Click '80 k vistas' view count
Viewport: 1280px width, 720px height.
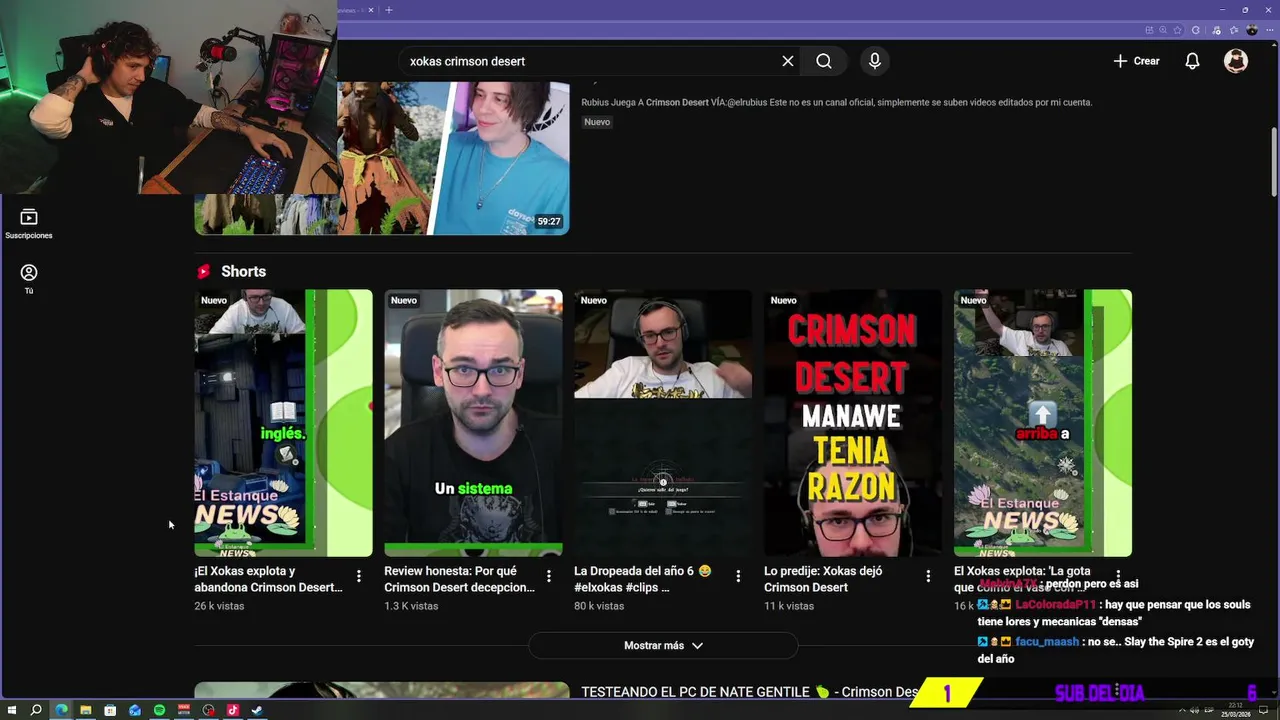599,606
